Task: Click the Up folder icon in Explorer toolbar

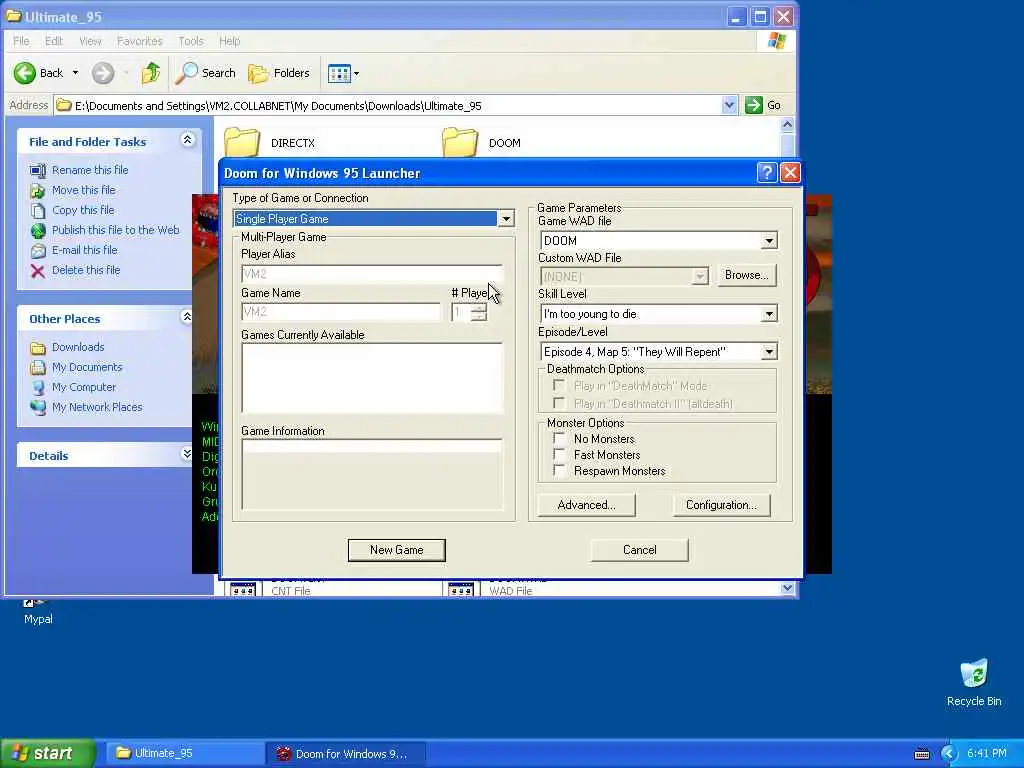Action: pyautogui.click(x=151, y=73)
